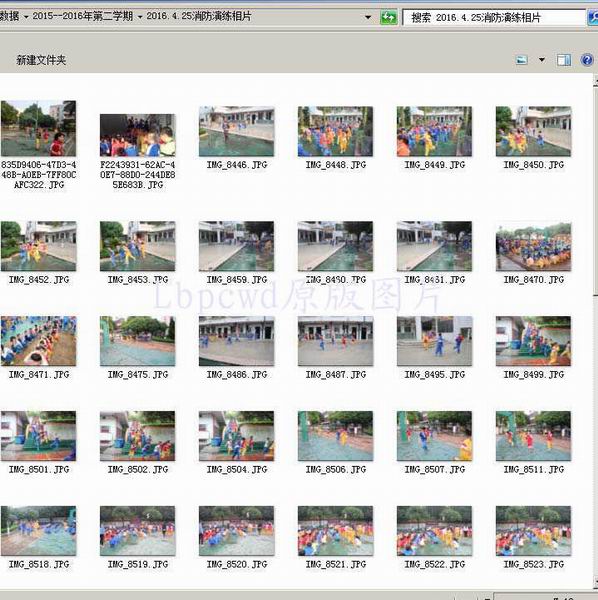This screenshot has height=600, width=598.
Task: Toggle the preview pane icon
Action: [x=564, y=60]
